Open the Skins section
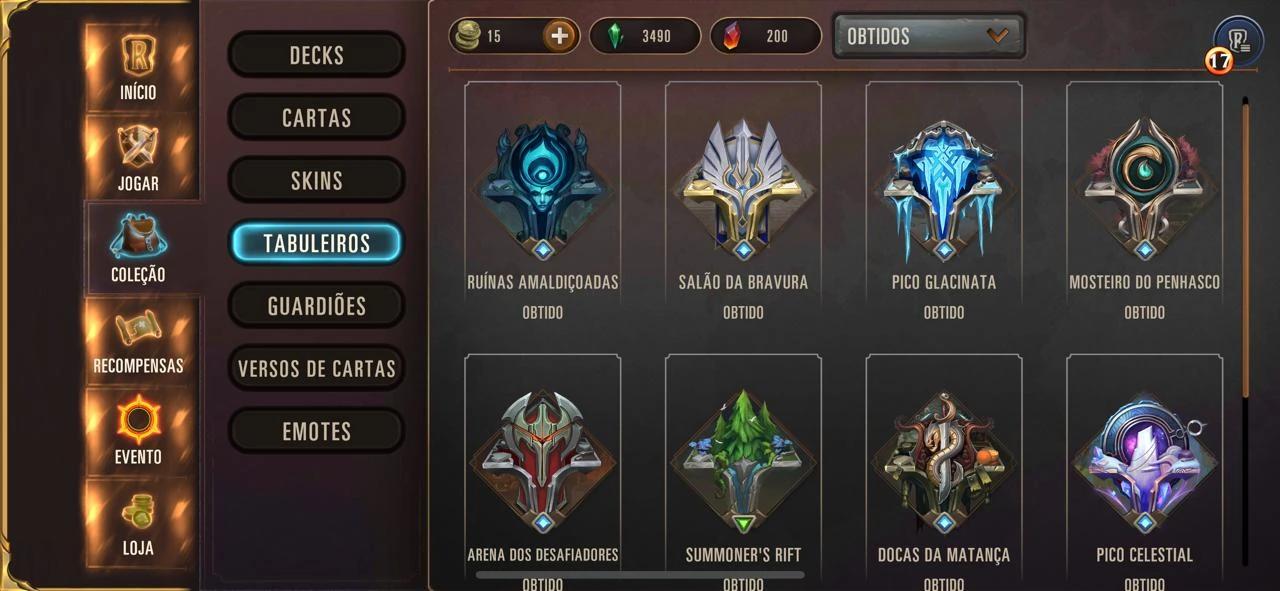This screenshot has height=591, width=1280. (x=316, y=181)
